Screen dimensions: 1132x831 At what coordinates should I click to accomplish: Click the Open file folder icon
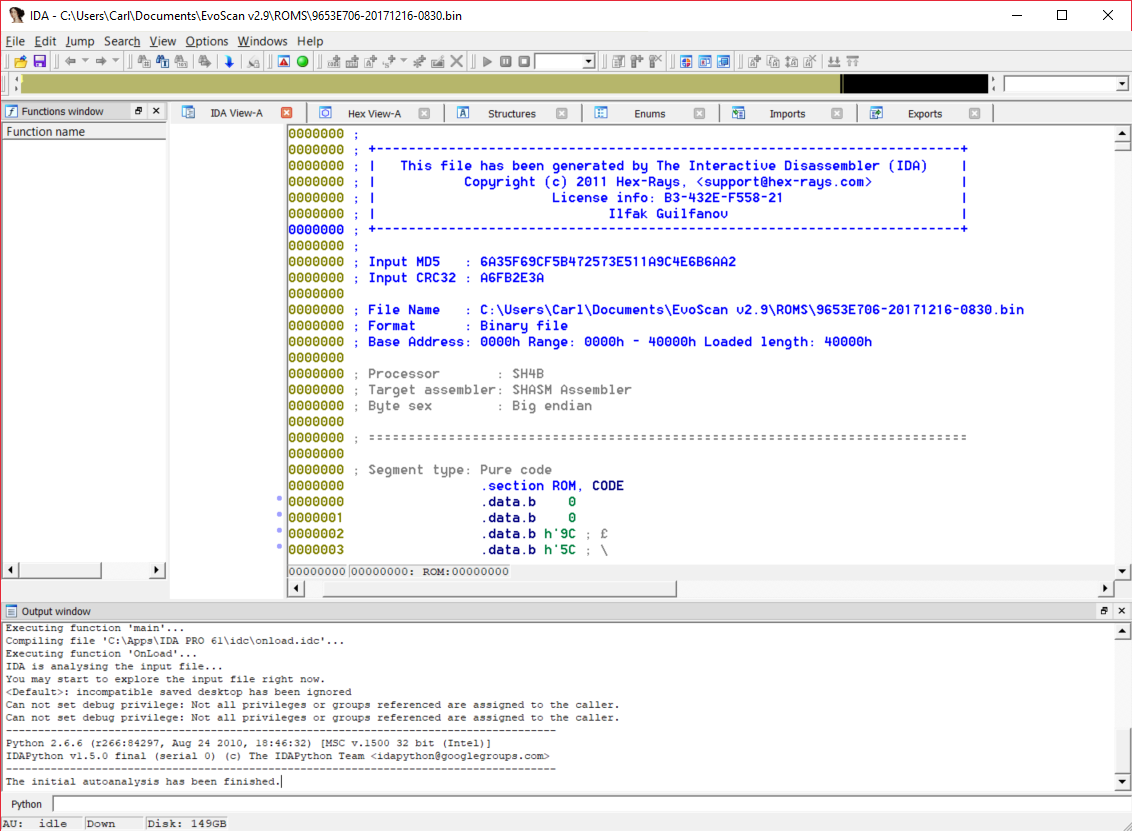20,62
